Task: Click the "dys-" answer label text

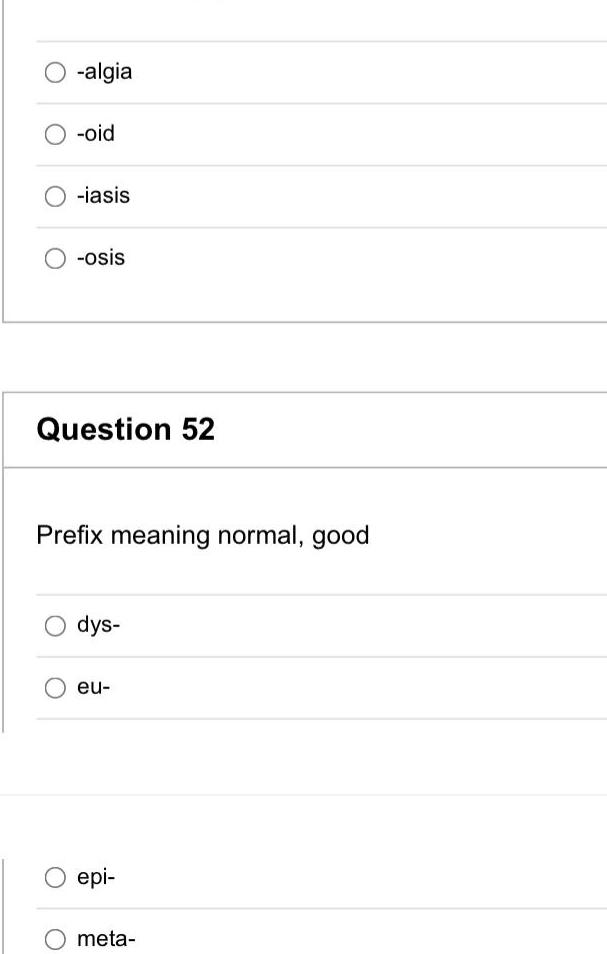Action: point(99,626)
